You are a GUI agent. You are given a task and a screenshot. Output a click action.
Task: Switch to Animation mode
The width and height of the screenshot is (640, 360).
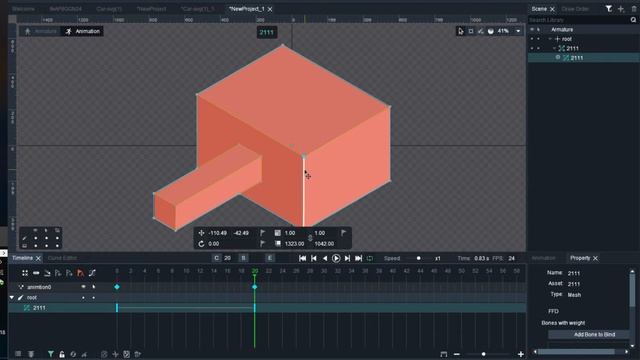click(x=82, y=31)
